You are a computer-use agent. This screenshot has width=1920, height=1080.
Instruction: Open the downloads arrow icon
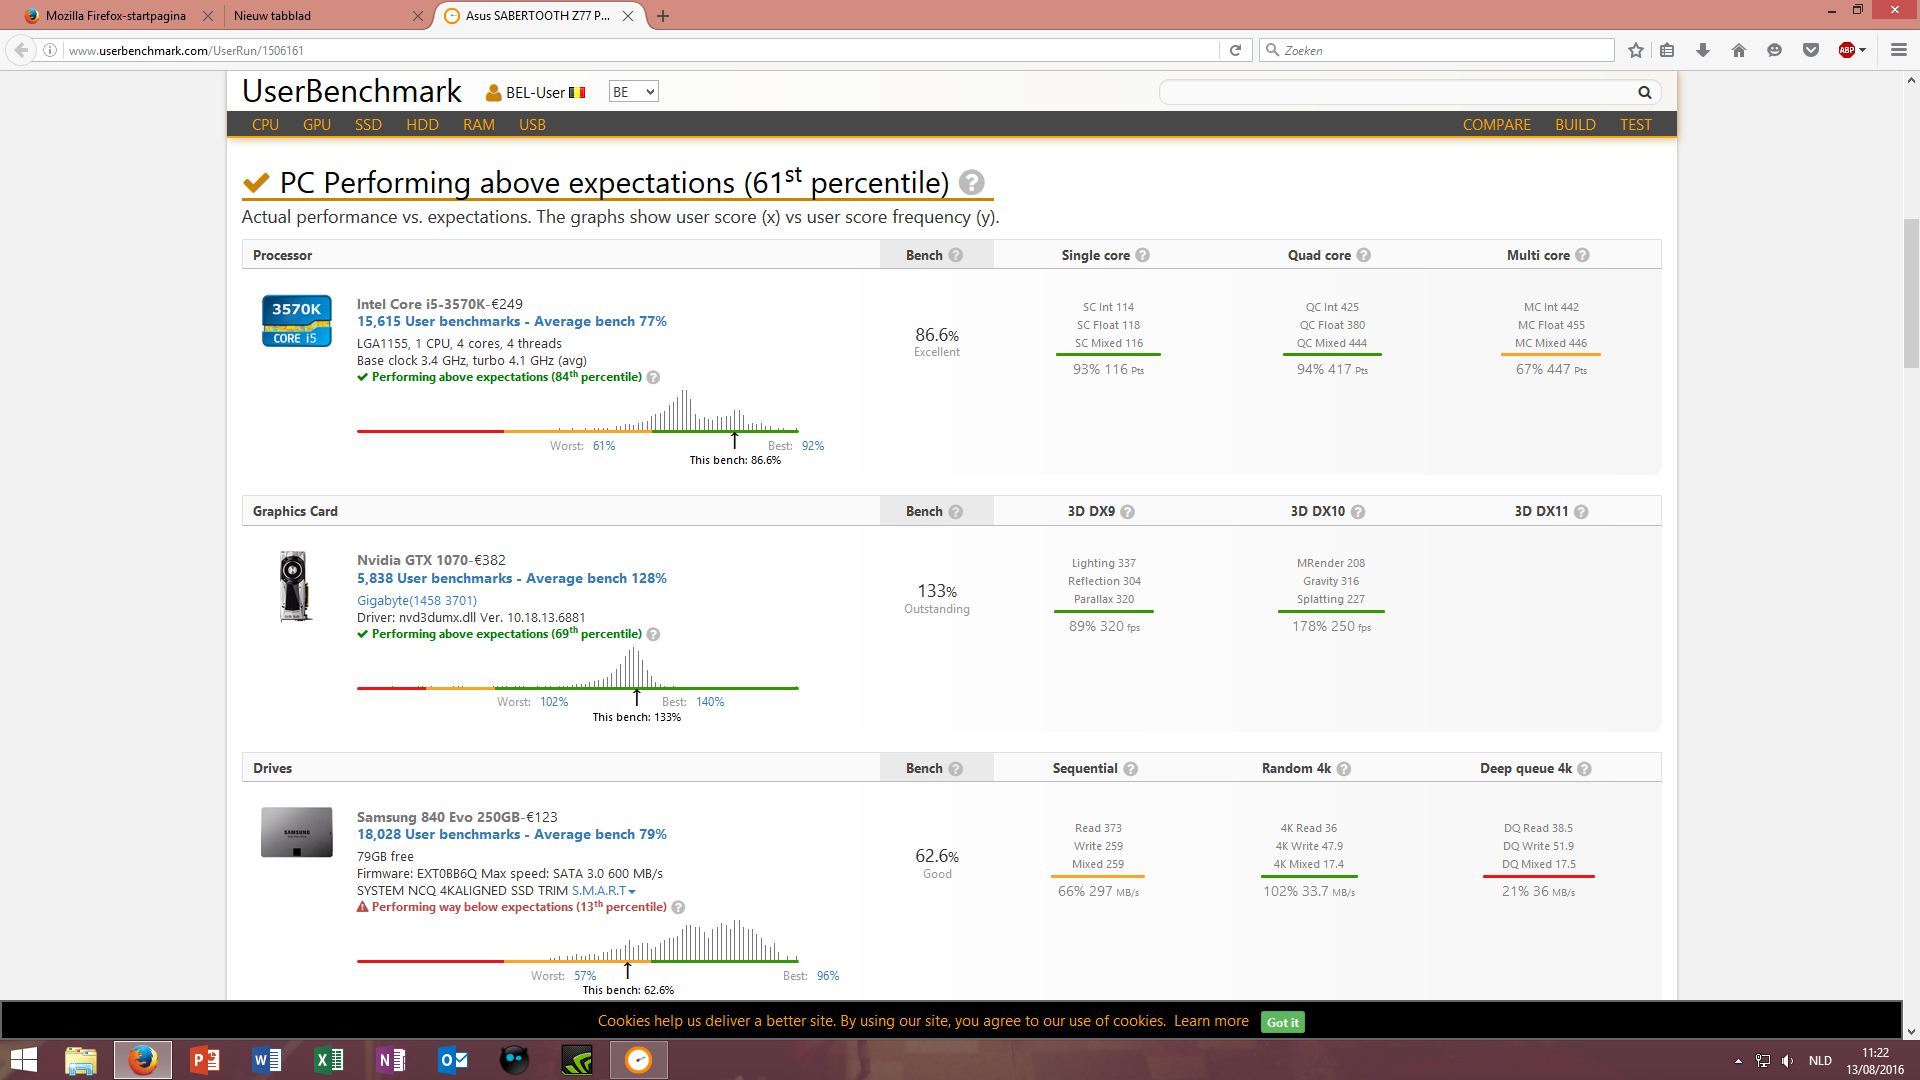point(1703,50)
